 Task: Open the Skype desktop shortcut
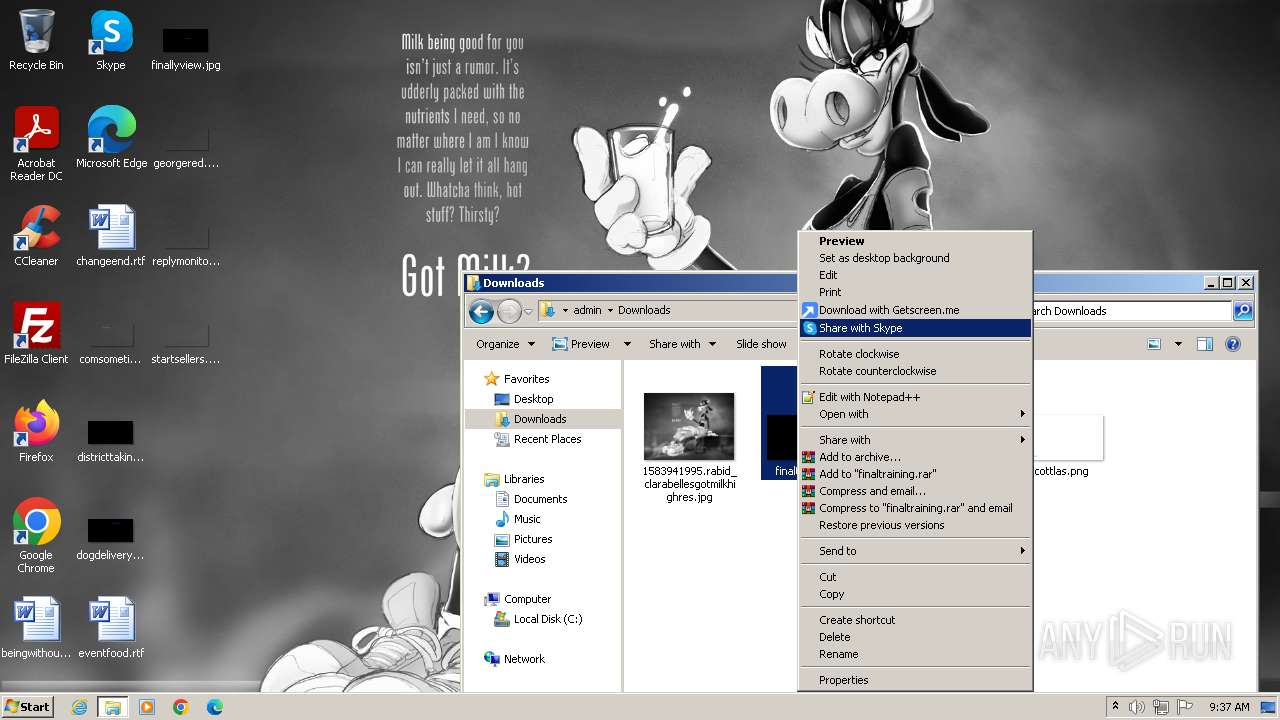tap(110, 40)
